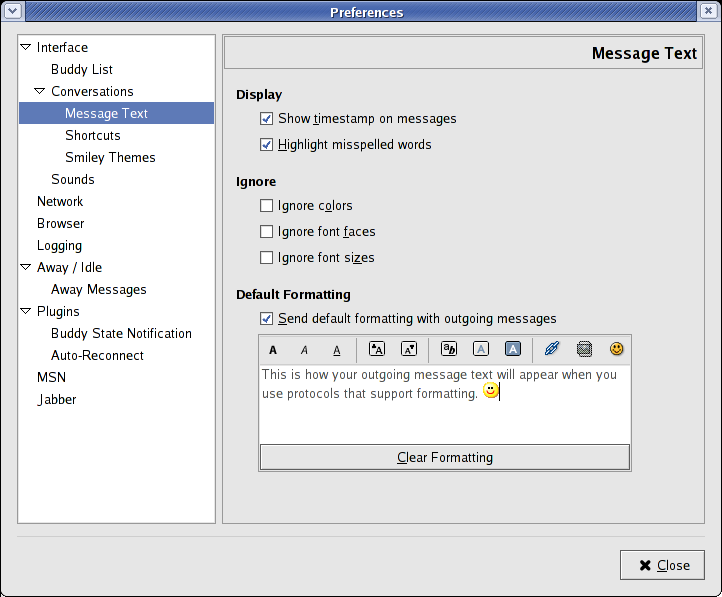Viewport: 722px width, 597px height.
Task: Toggle underline in the formatting toolbar
Action: pyautogui.click(x=337, y=350)
